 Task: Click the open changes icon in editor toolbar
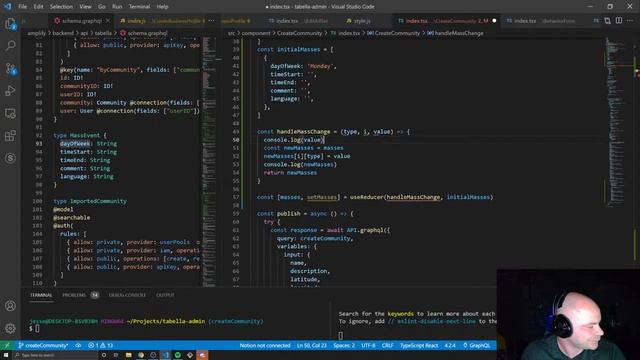(x=607, y=20)
